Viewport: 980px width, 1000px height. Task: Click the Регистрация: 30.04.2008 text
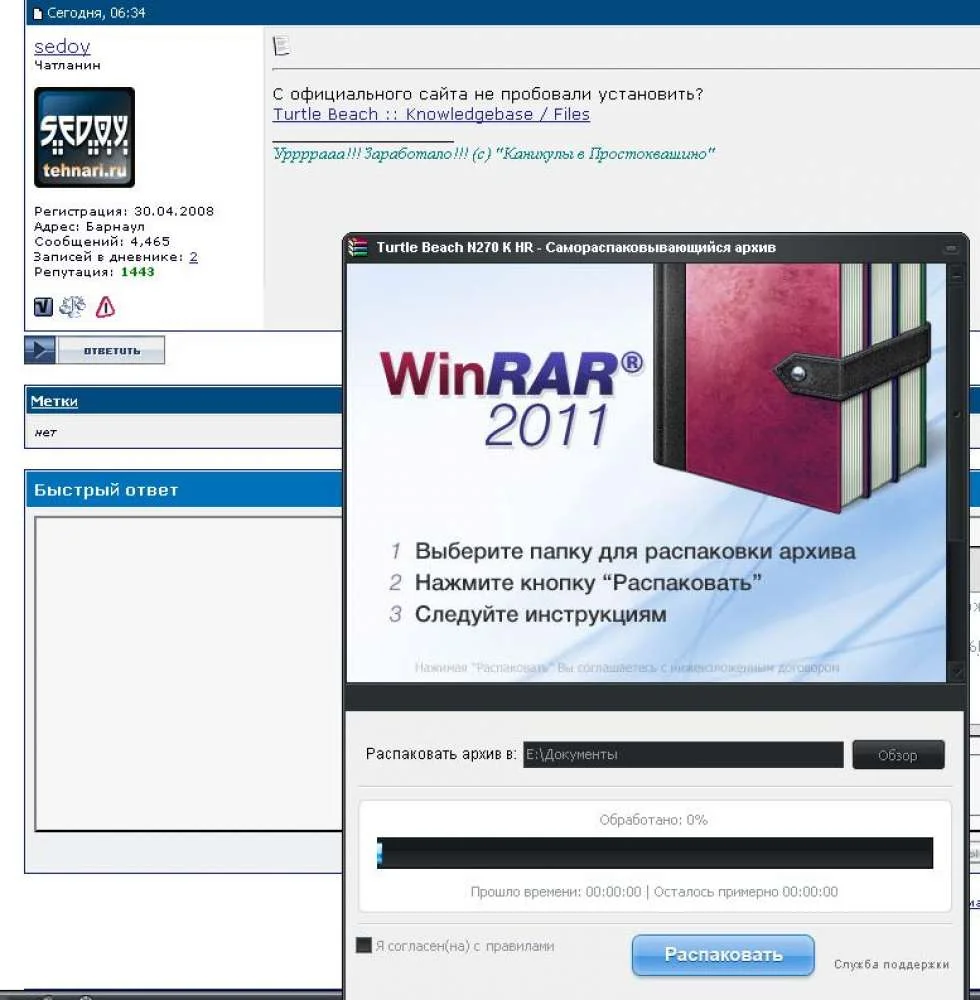click(124, 211)
